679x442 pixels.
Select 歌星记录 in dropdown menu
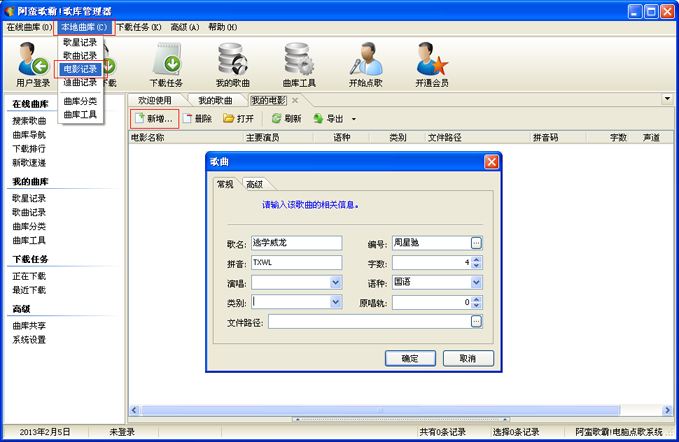(80, 42)
